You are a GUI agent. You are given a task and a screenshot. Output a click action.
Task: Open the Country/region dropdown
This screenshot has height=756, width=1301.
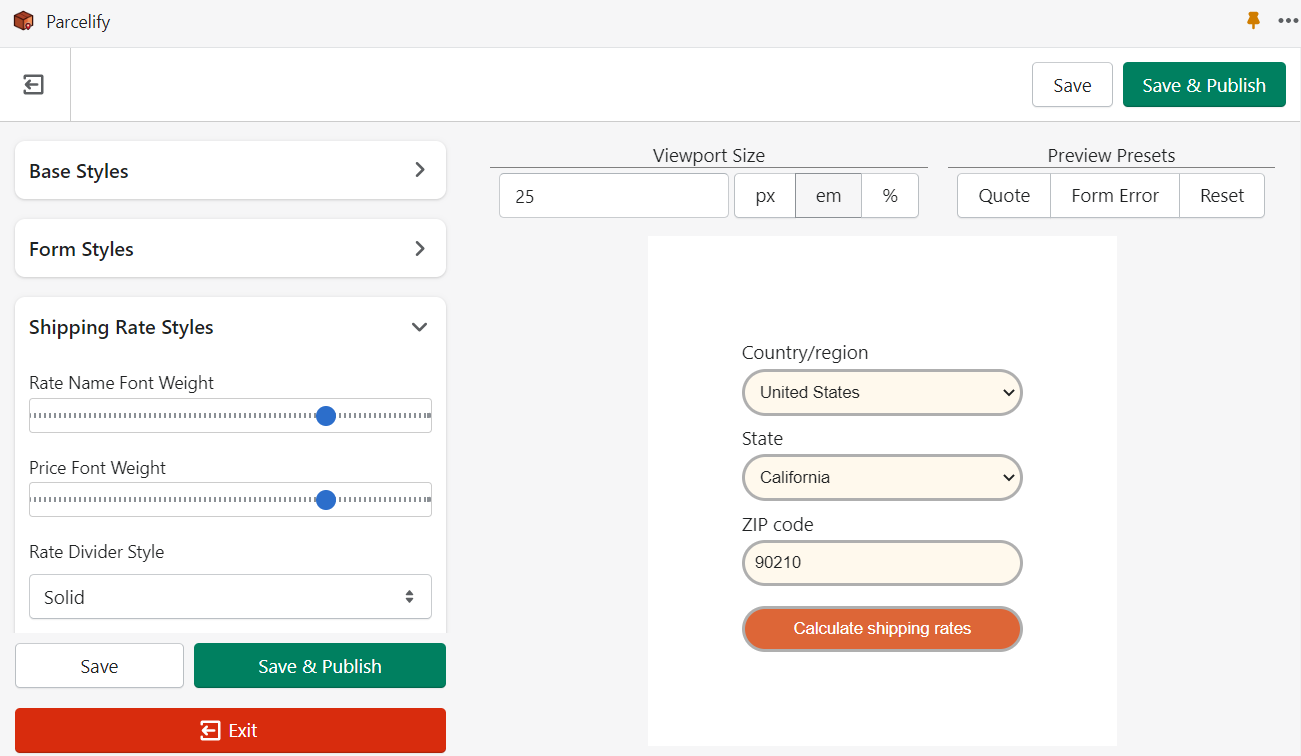pyautogui.click(x=882, y=392)
